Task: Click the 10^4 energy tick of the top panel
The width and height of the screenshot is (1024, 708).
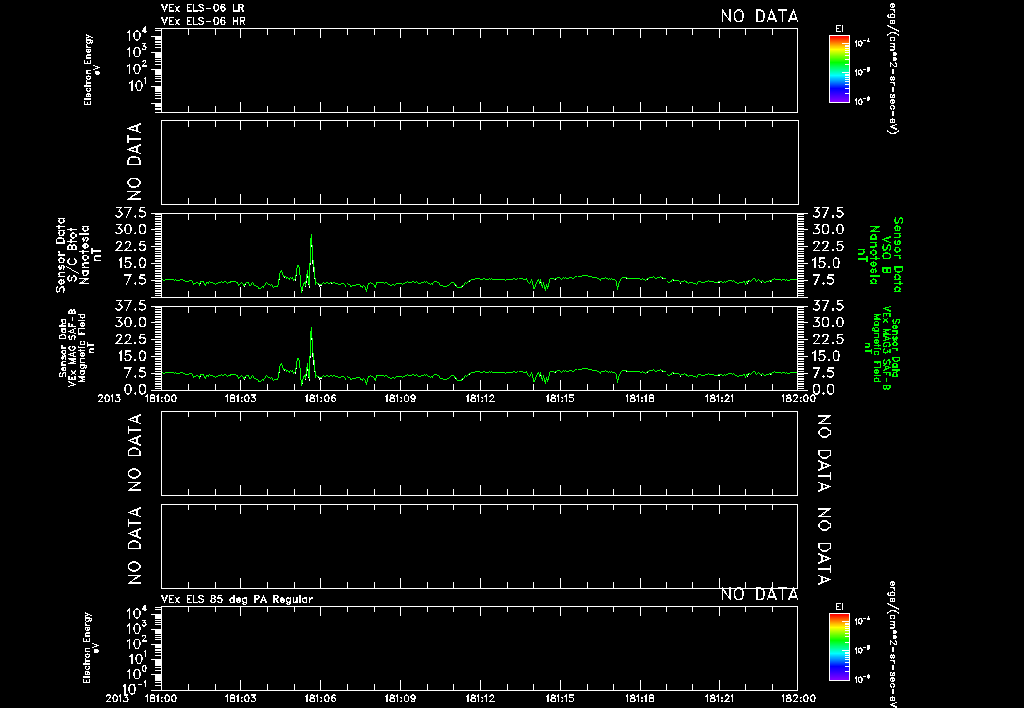Action: (x=137, y=35)
